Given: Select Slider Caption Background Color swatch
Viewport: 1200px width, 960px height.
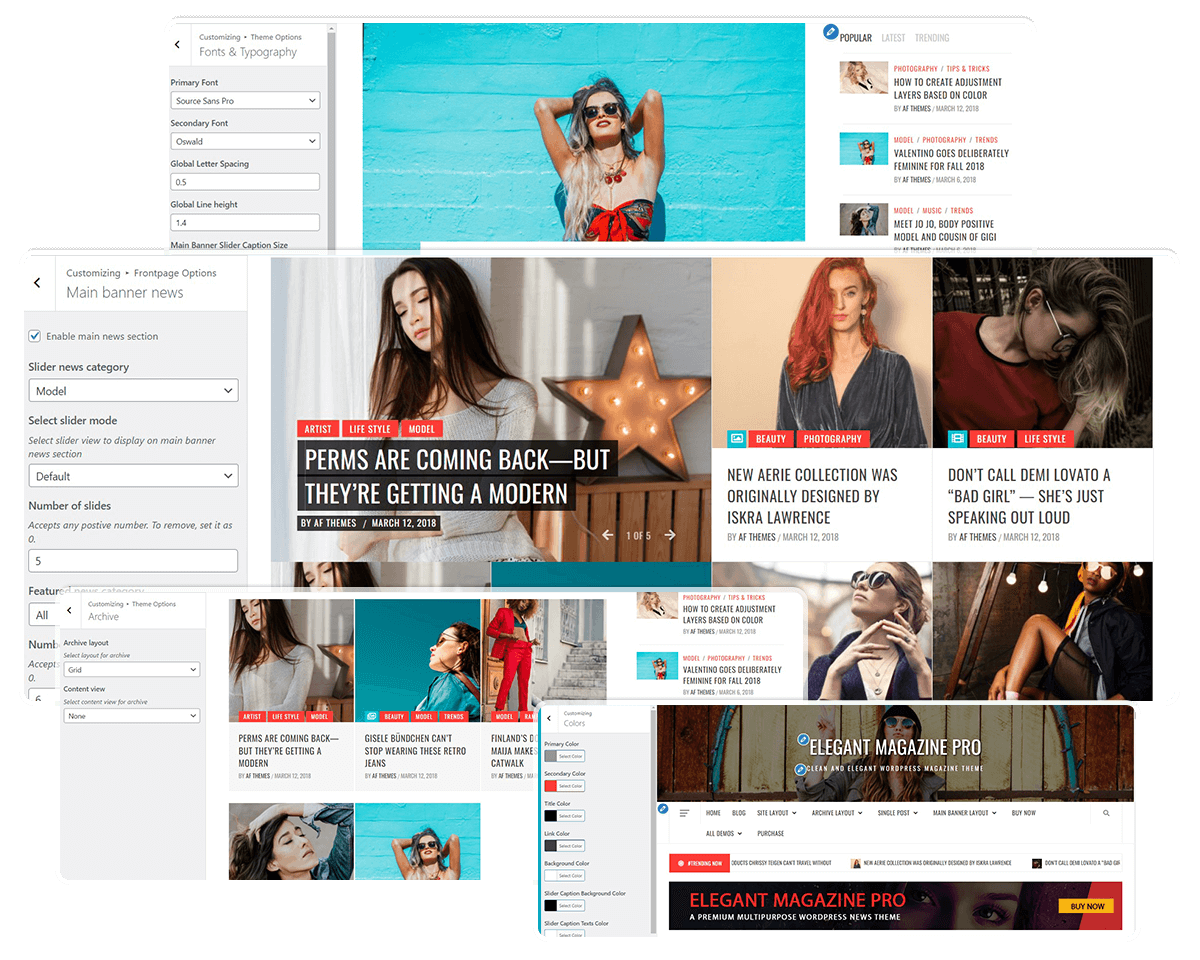Looking at the screenshot, I should pos(551,906).
